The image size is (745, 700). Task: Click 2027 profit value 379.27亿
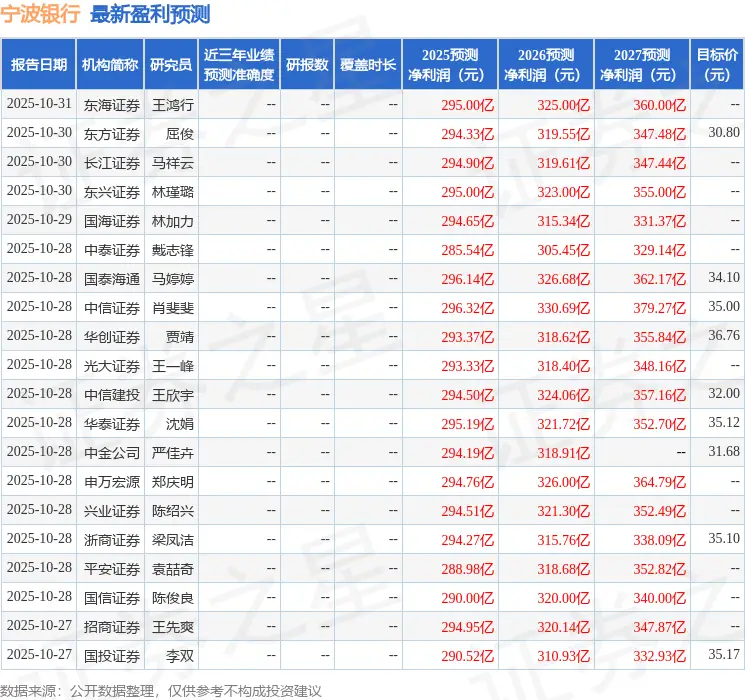[659, 308]
